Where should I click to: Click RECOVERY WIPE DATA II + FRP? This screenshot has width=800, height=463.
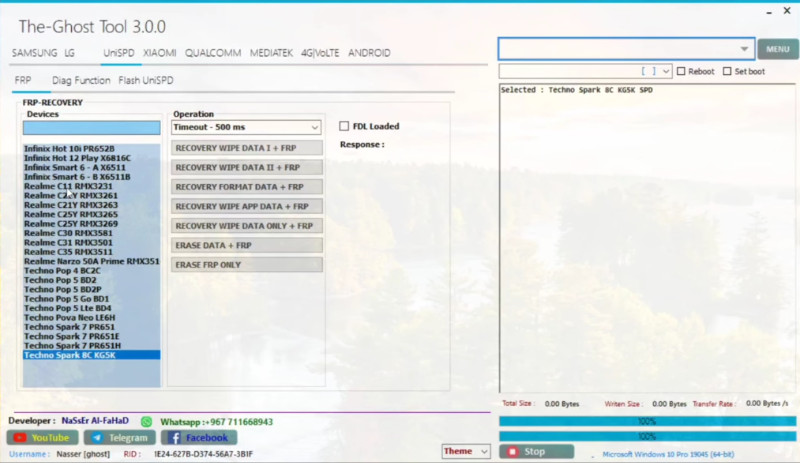[x=247, y=167]
